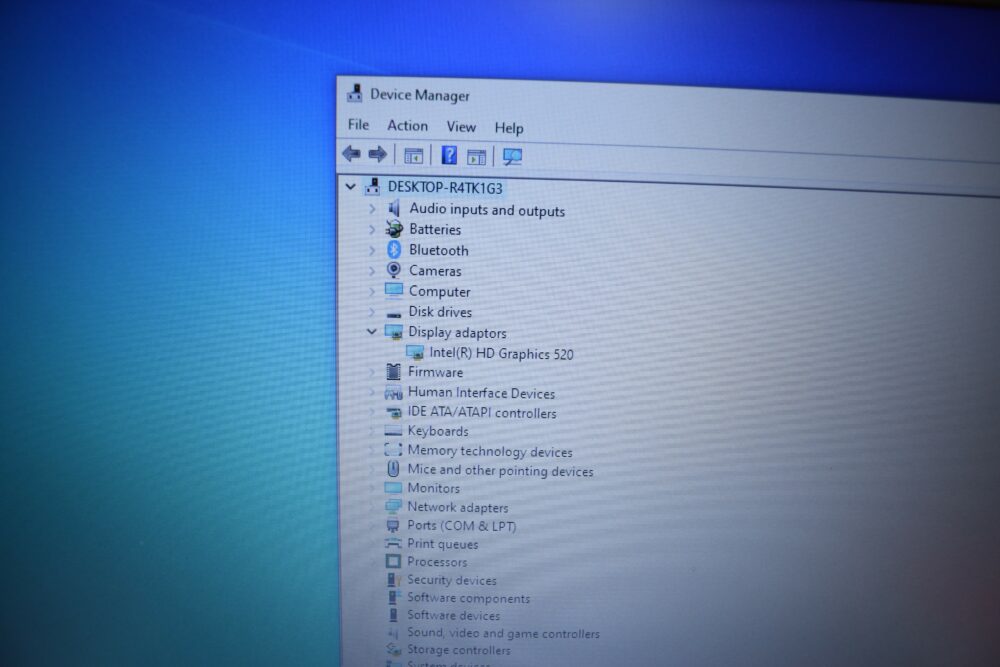Collapse the DESKTOP-R4TK1G3 root node
This screenshot has height=667, width=1000.
(x=350, y=186)
